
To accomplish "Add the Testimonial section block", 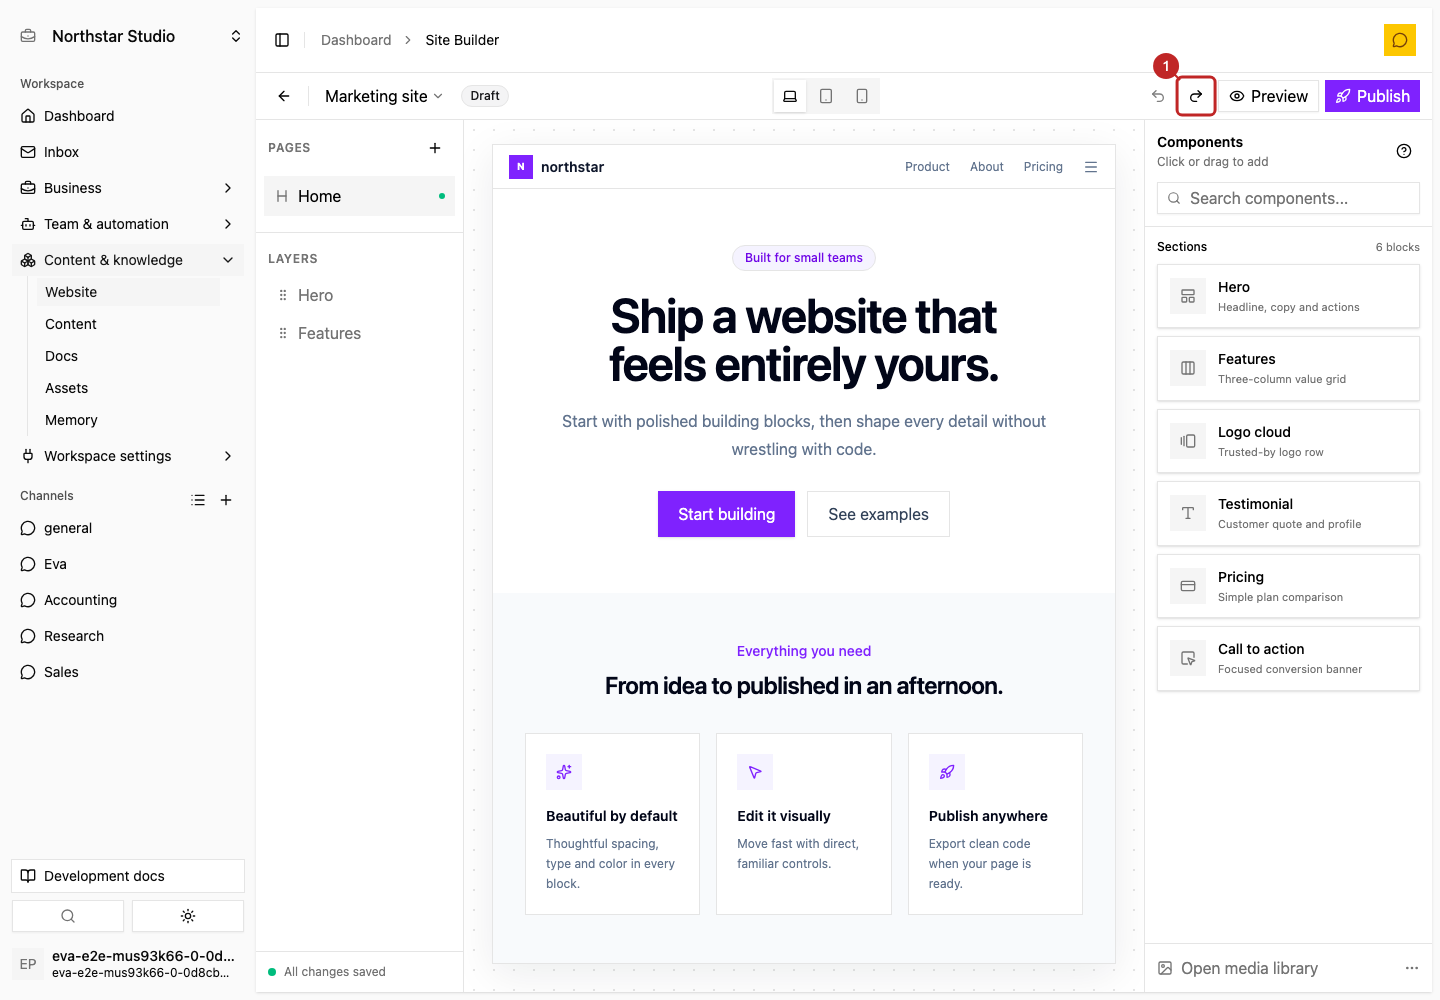I will coord(1288,513).
